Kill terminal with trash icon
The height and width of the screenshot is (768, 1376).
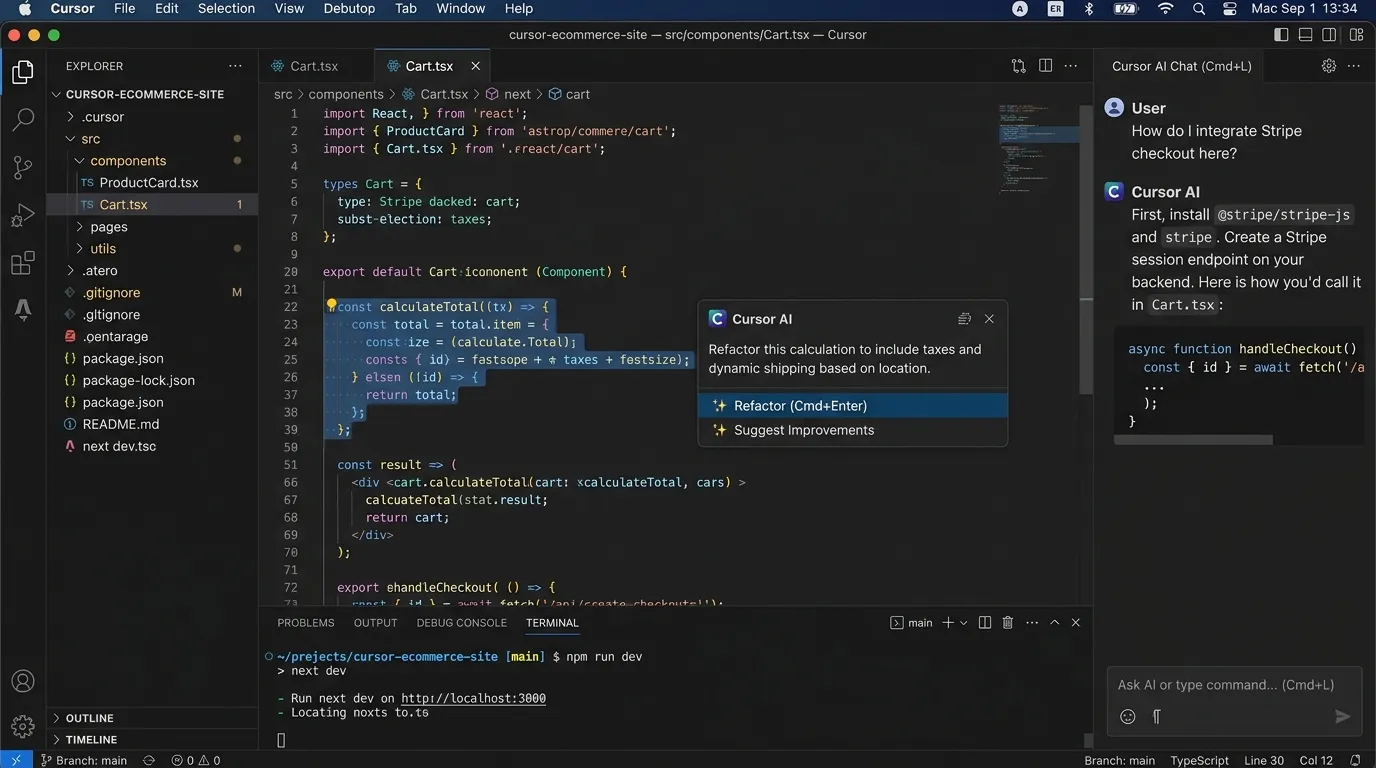pyautogui.click(x=1008, y=622)
